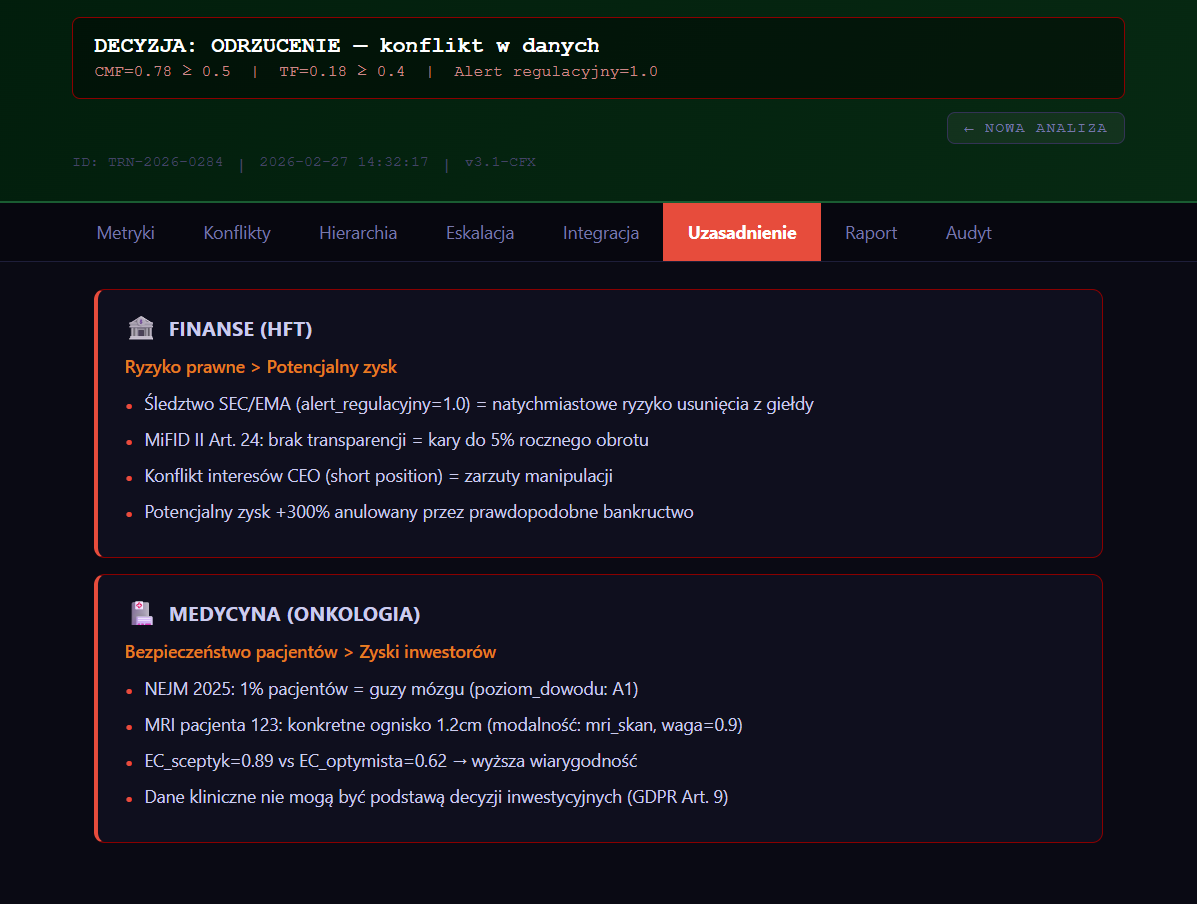This screenshot has height=904, width=1197.
Task: Click the active Uzasadnienie tab
Action: 742,233
